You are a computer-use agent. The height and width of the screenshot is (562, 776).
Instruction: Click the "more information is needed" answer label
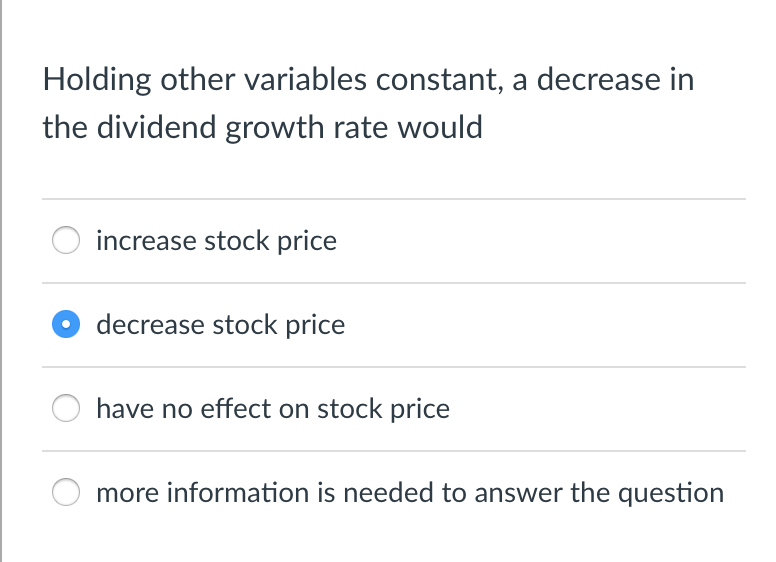(x=409, y=493)
